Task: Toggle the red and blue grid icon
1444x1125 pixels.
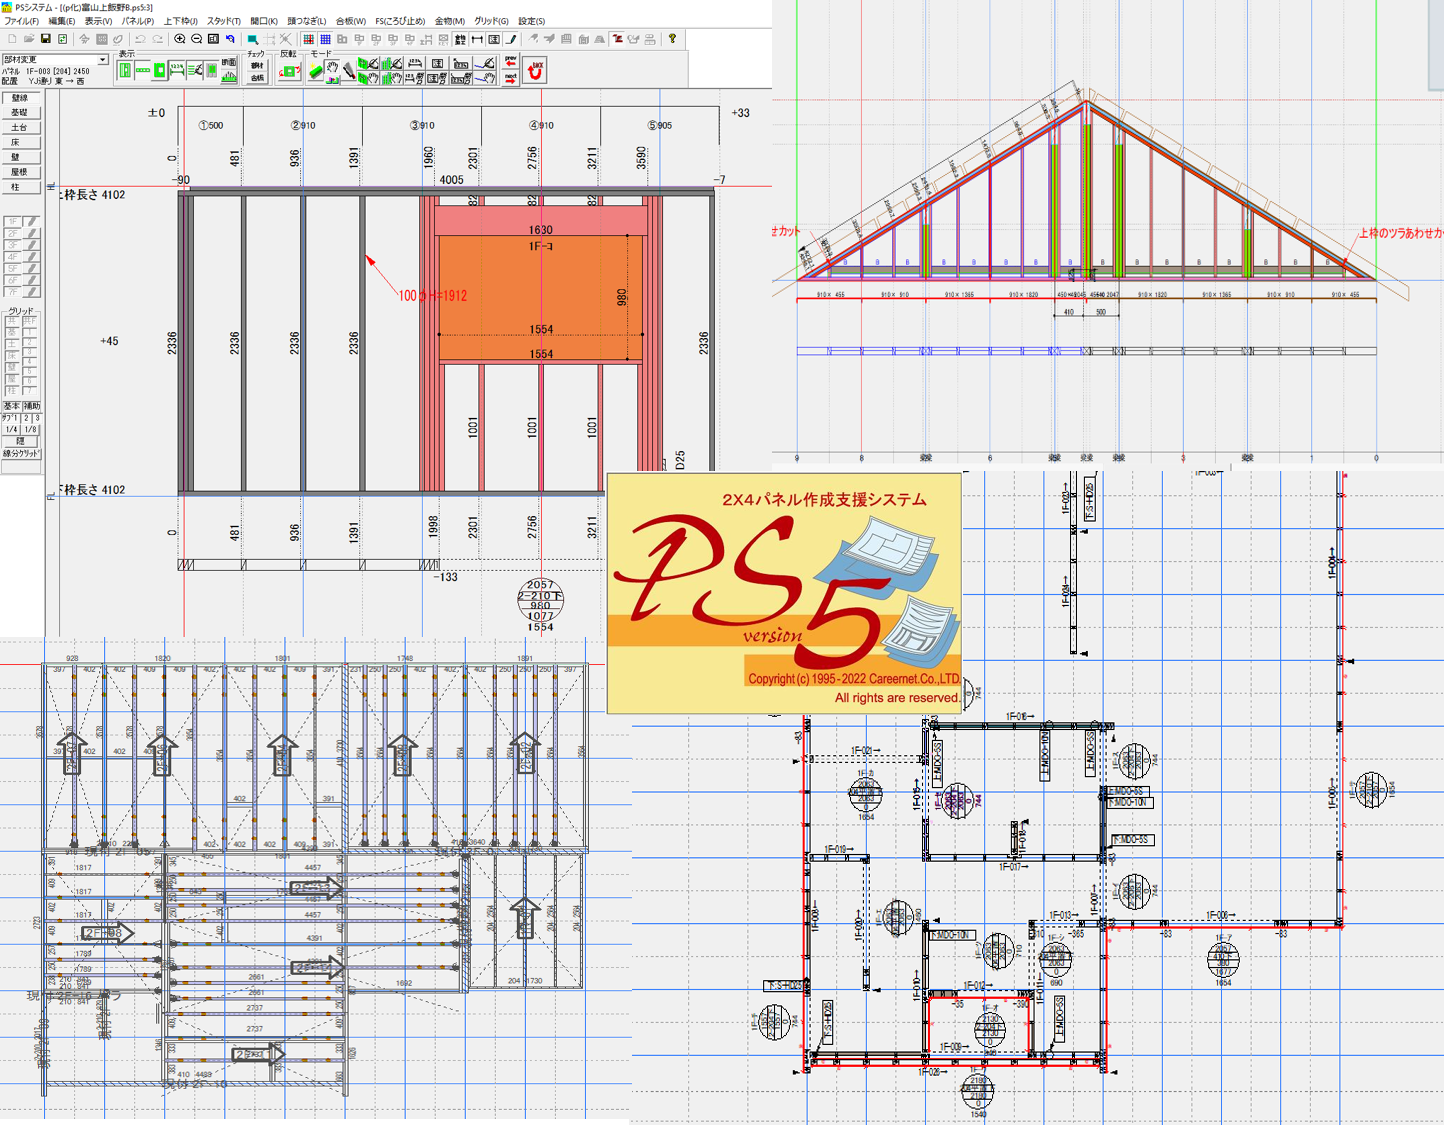Action: tap(308, 39)
